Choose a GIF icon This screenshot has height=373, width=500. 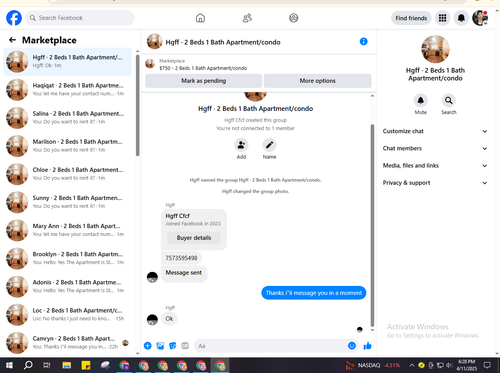click(x=185, y=346)
